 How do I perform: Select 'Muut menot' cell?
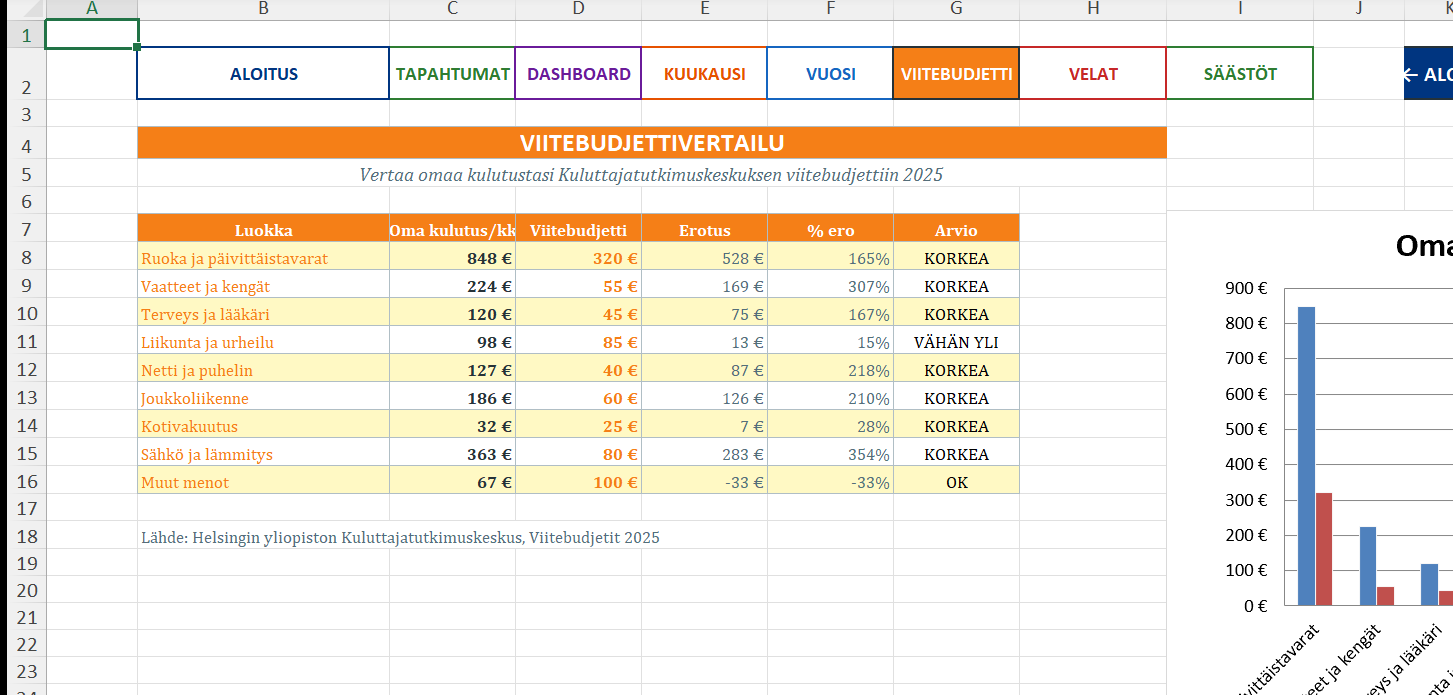263,482
